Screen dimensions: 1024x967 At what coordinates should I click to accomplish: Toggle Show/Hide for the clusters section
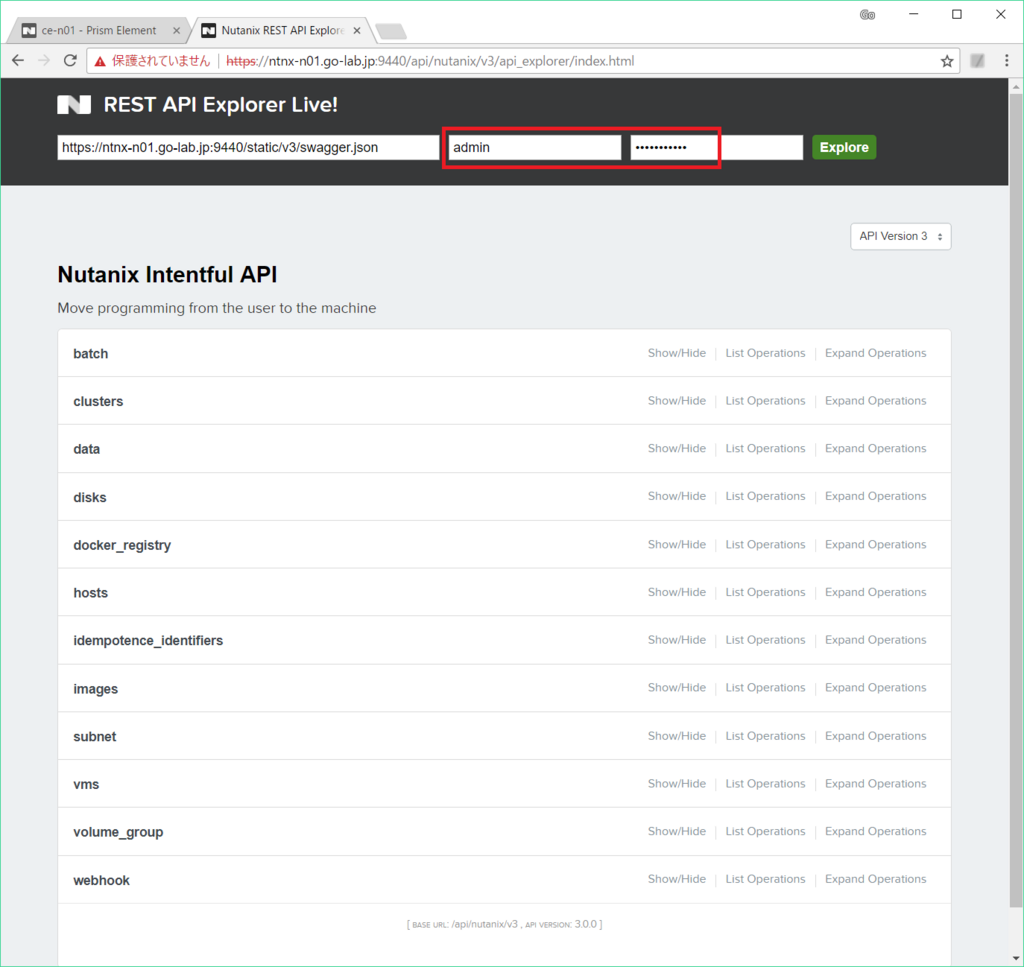(677, 400)
